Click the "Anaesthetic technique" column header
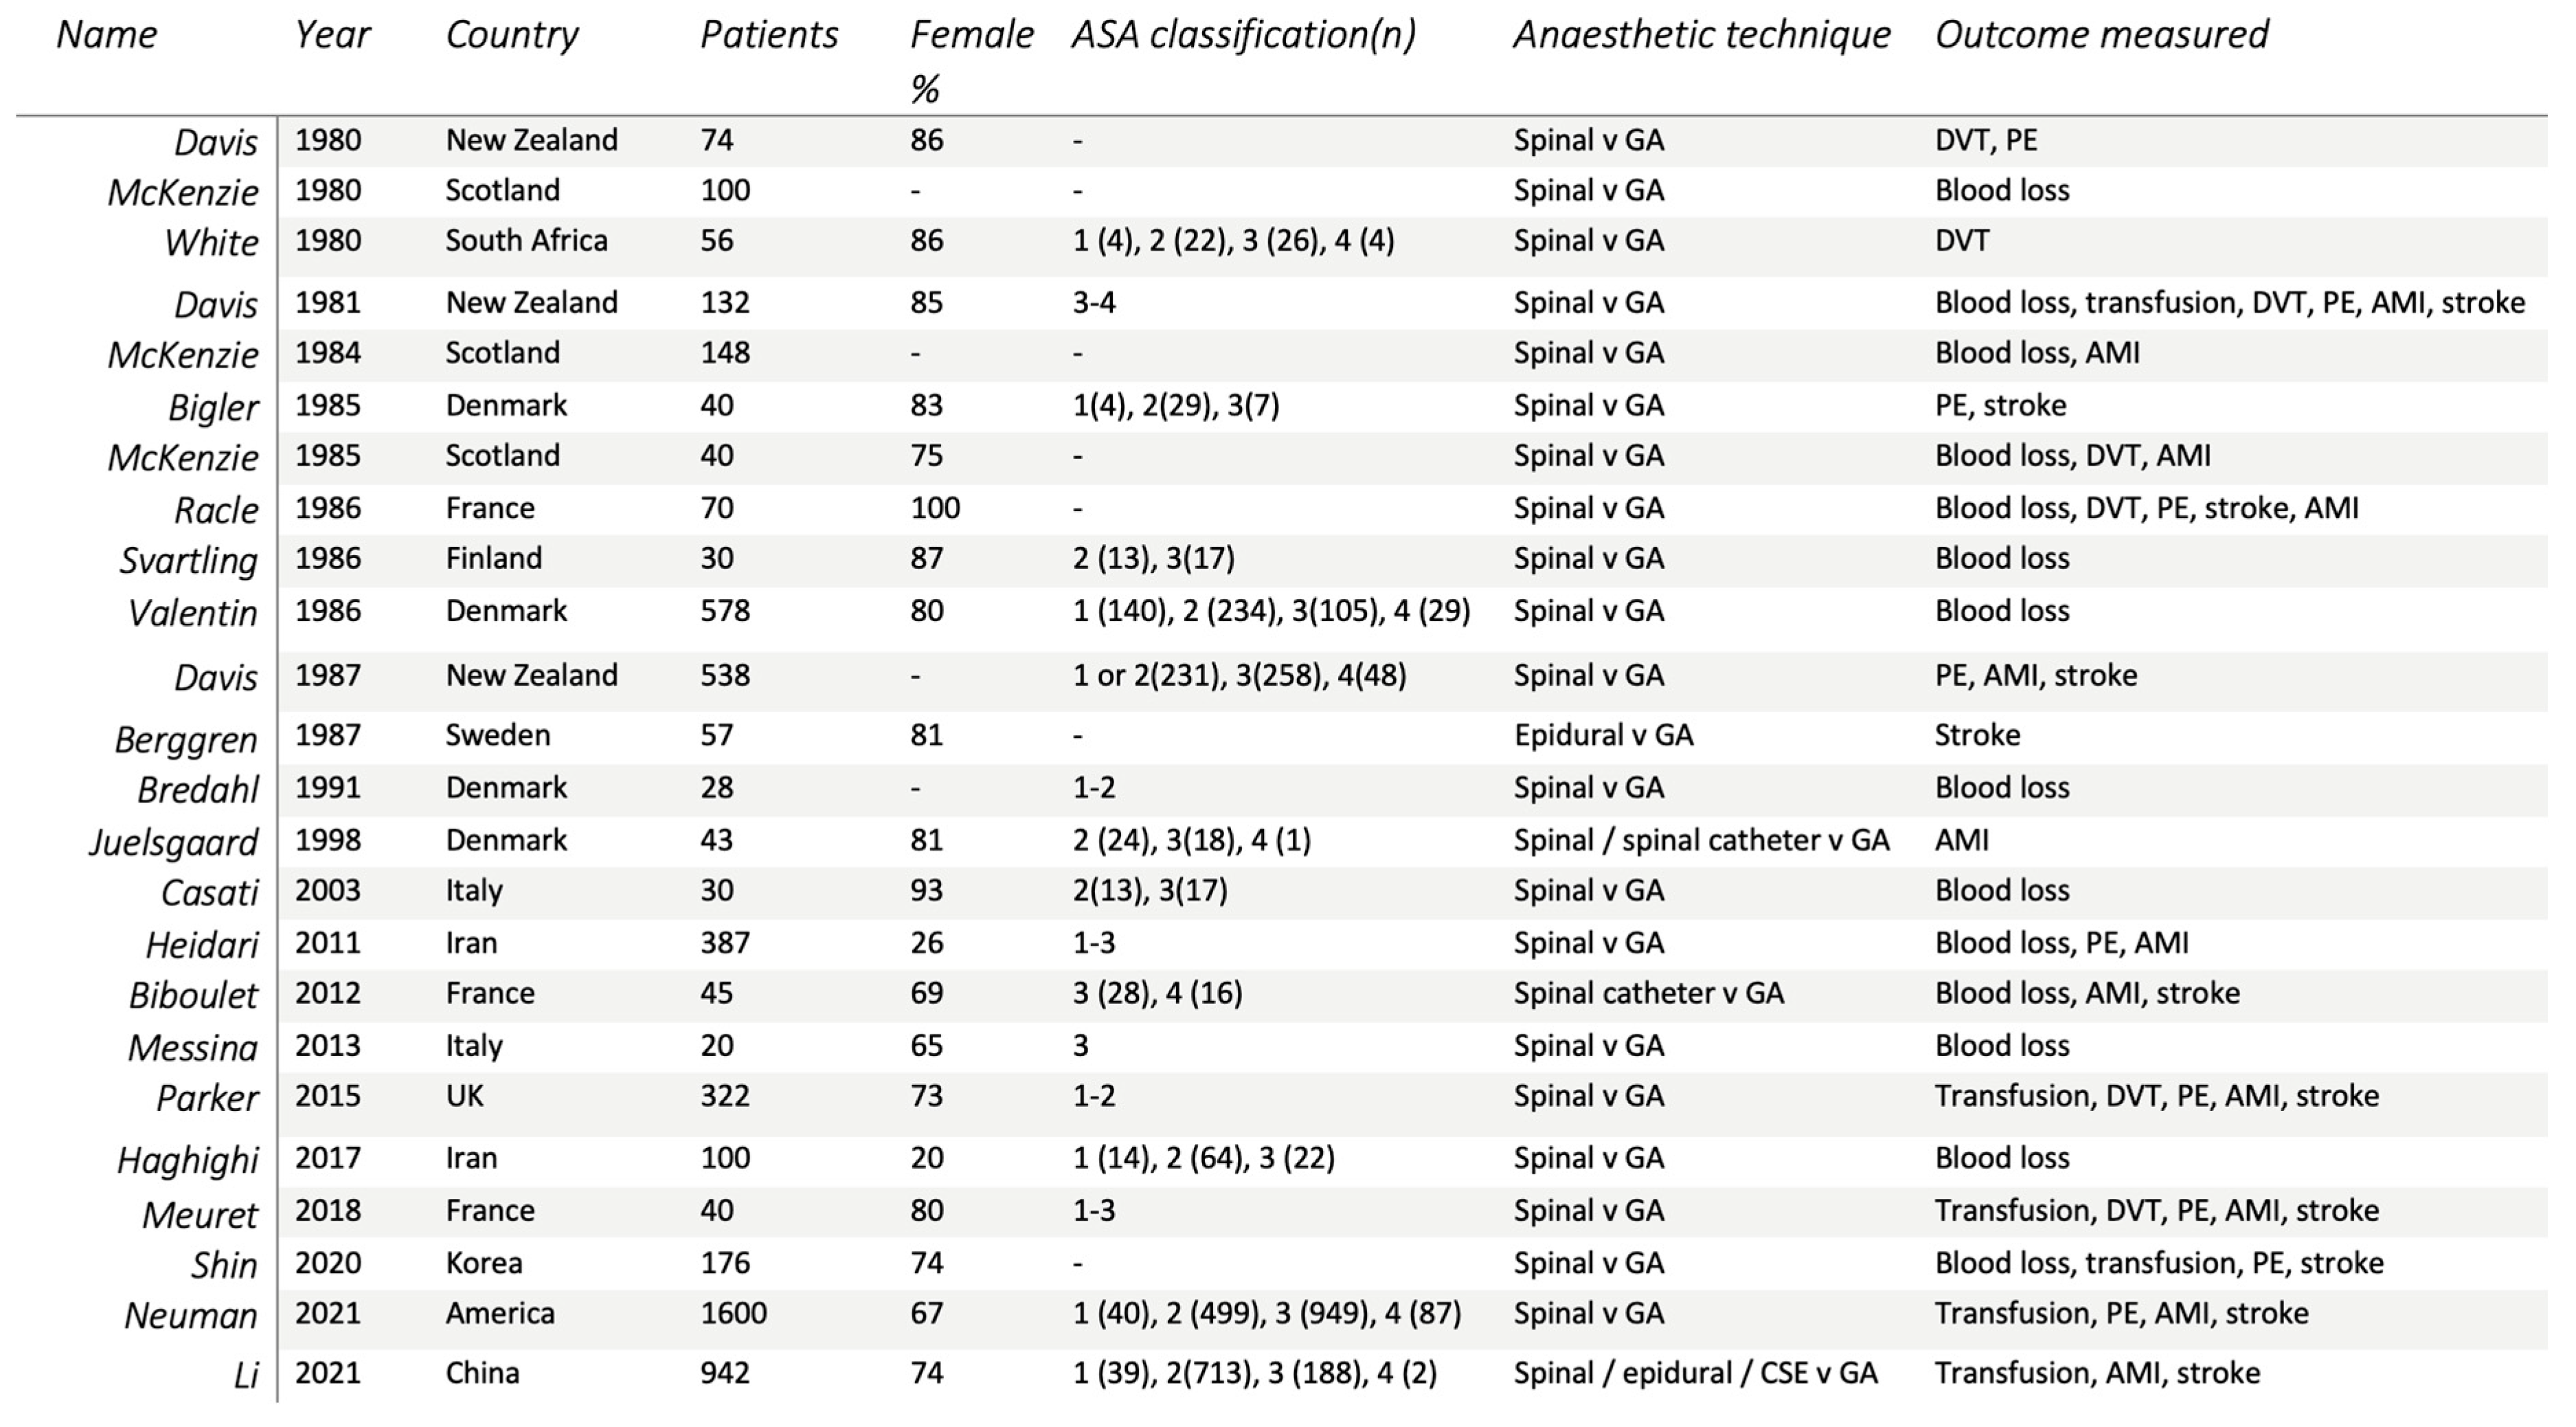 click(1701, 35)
